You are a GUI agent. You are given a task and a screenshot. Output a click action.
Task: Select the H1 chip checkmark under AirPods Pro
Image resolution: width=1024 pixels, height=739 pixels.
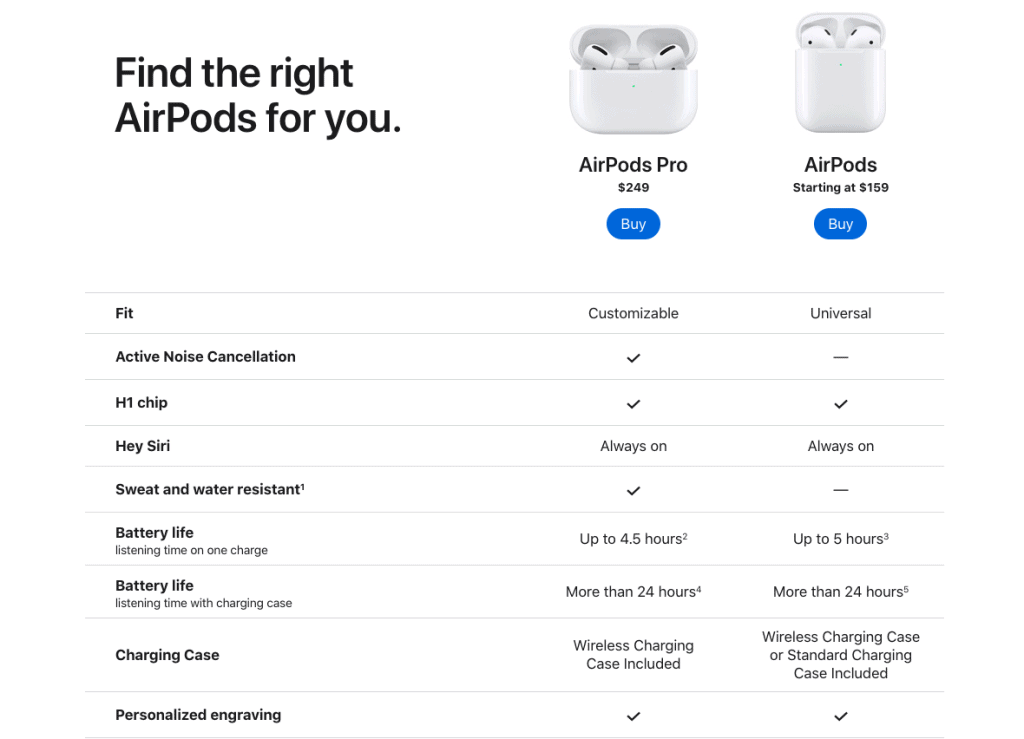(633, 404)
